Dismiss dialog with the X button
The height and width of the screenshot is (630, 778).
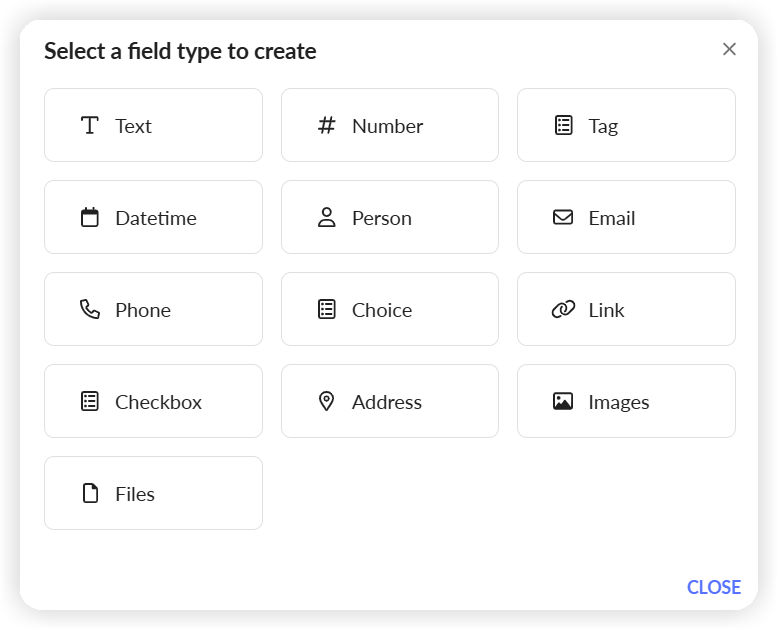(x=729, y=49)
